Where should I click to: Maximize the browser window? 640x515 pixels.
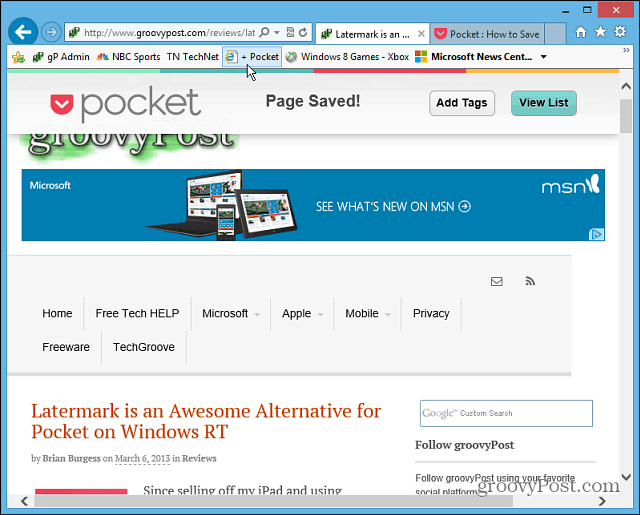click(x=587, y=10)
